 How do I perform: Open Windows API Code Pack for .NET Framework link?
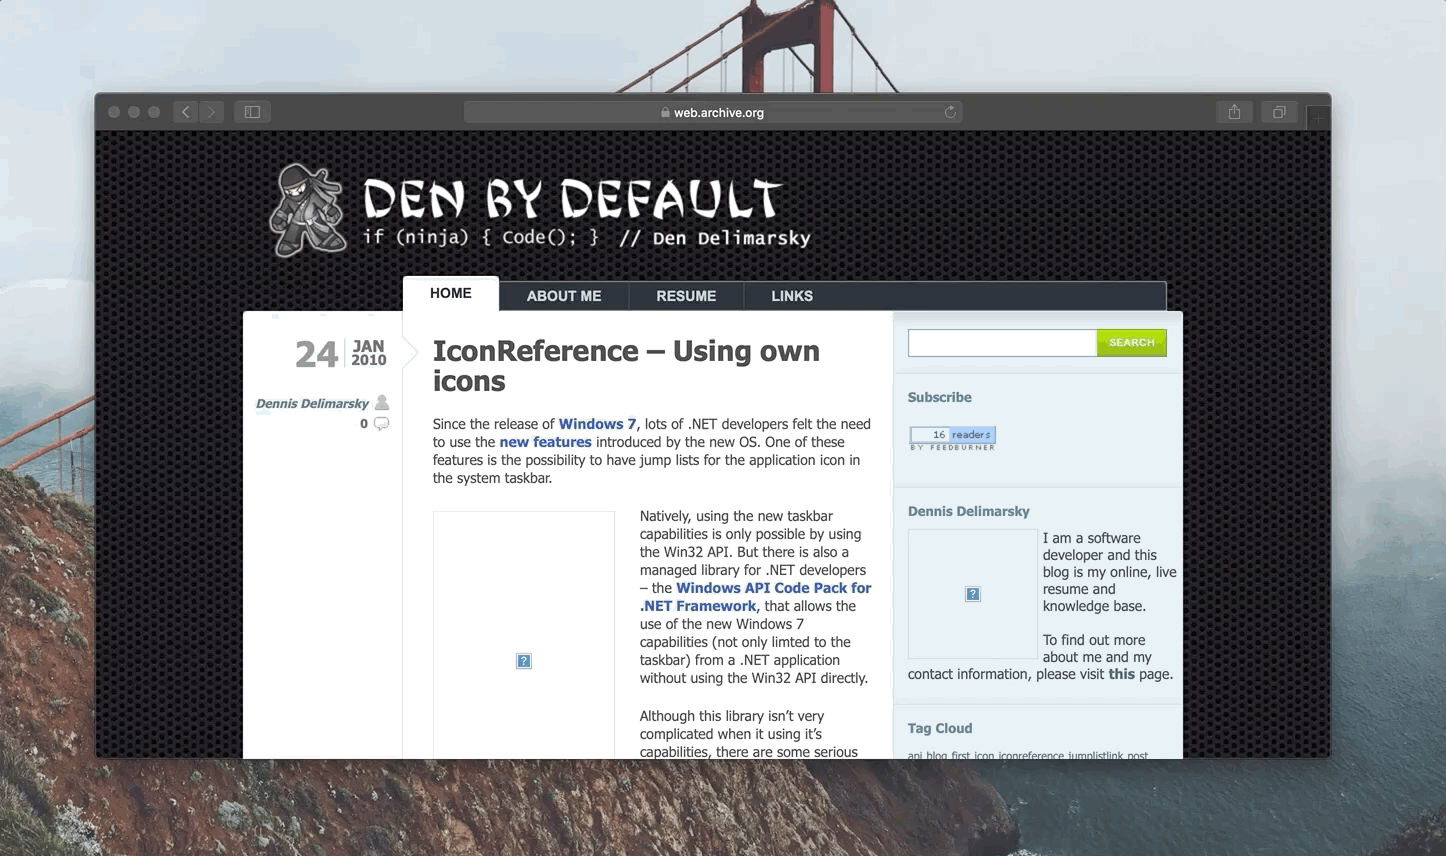click(755, 597)
